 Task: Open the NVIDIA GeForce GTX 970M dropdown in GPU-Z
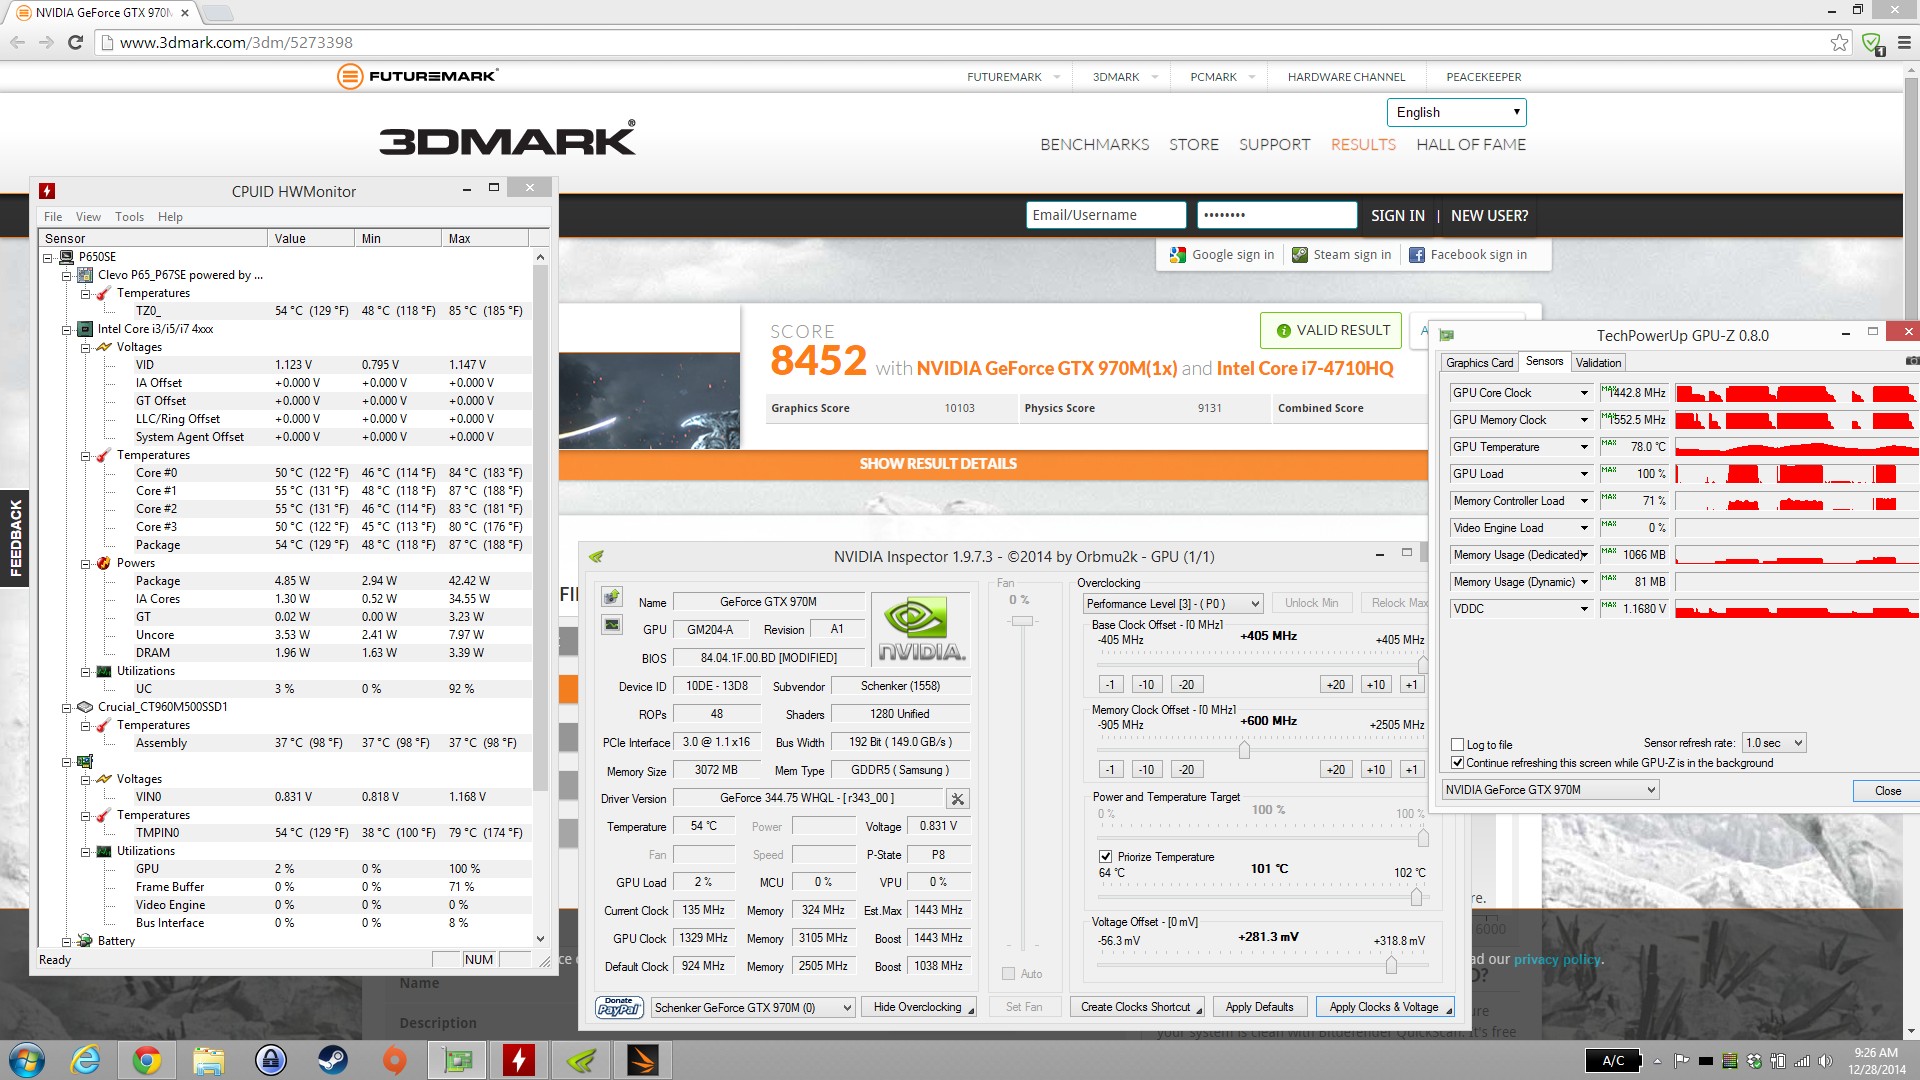coord(1550,789)
